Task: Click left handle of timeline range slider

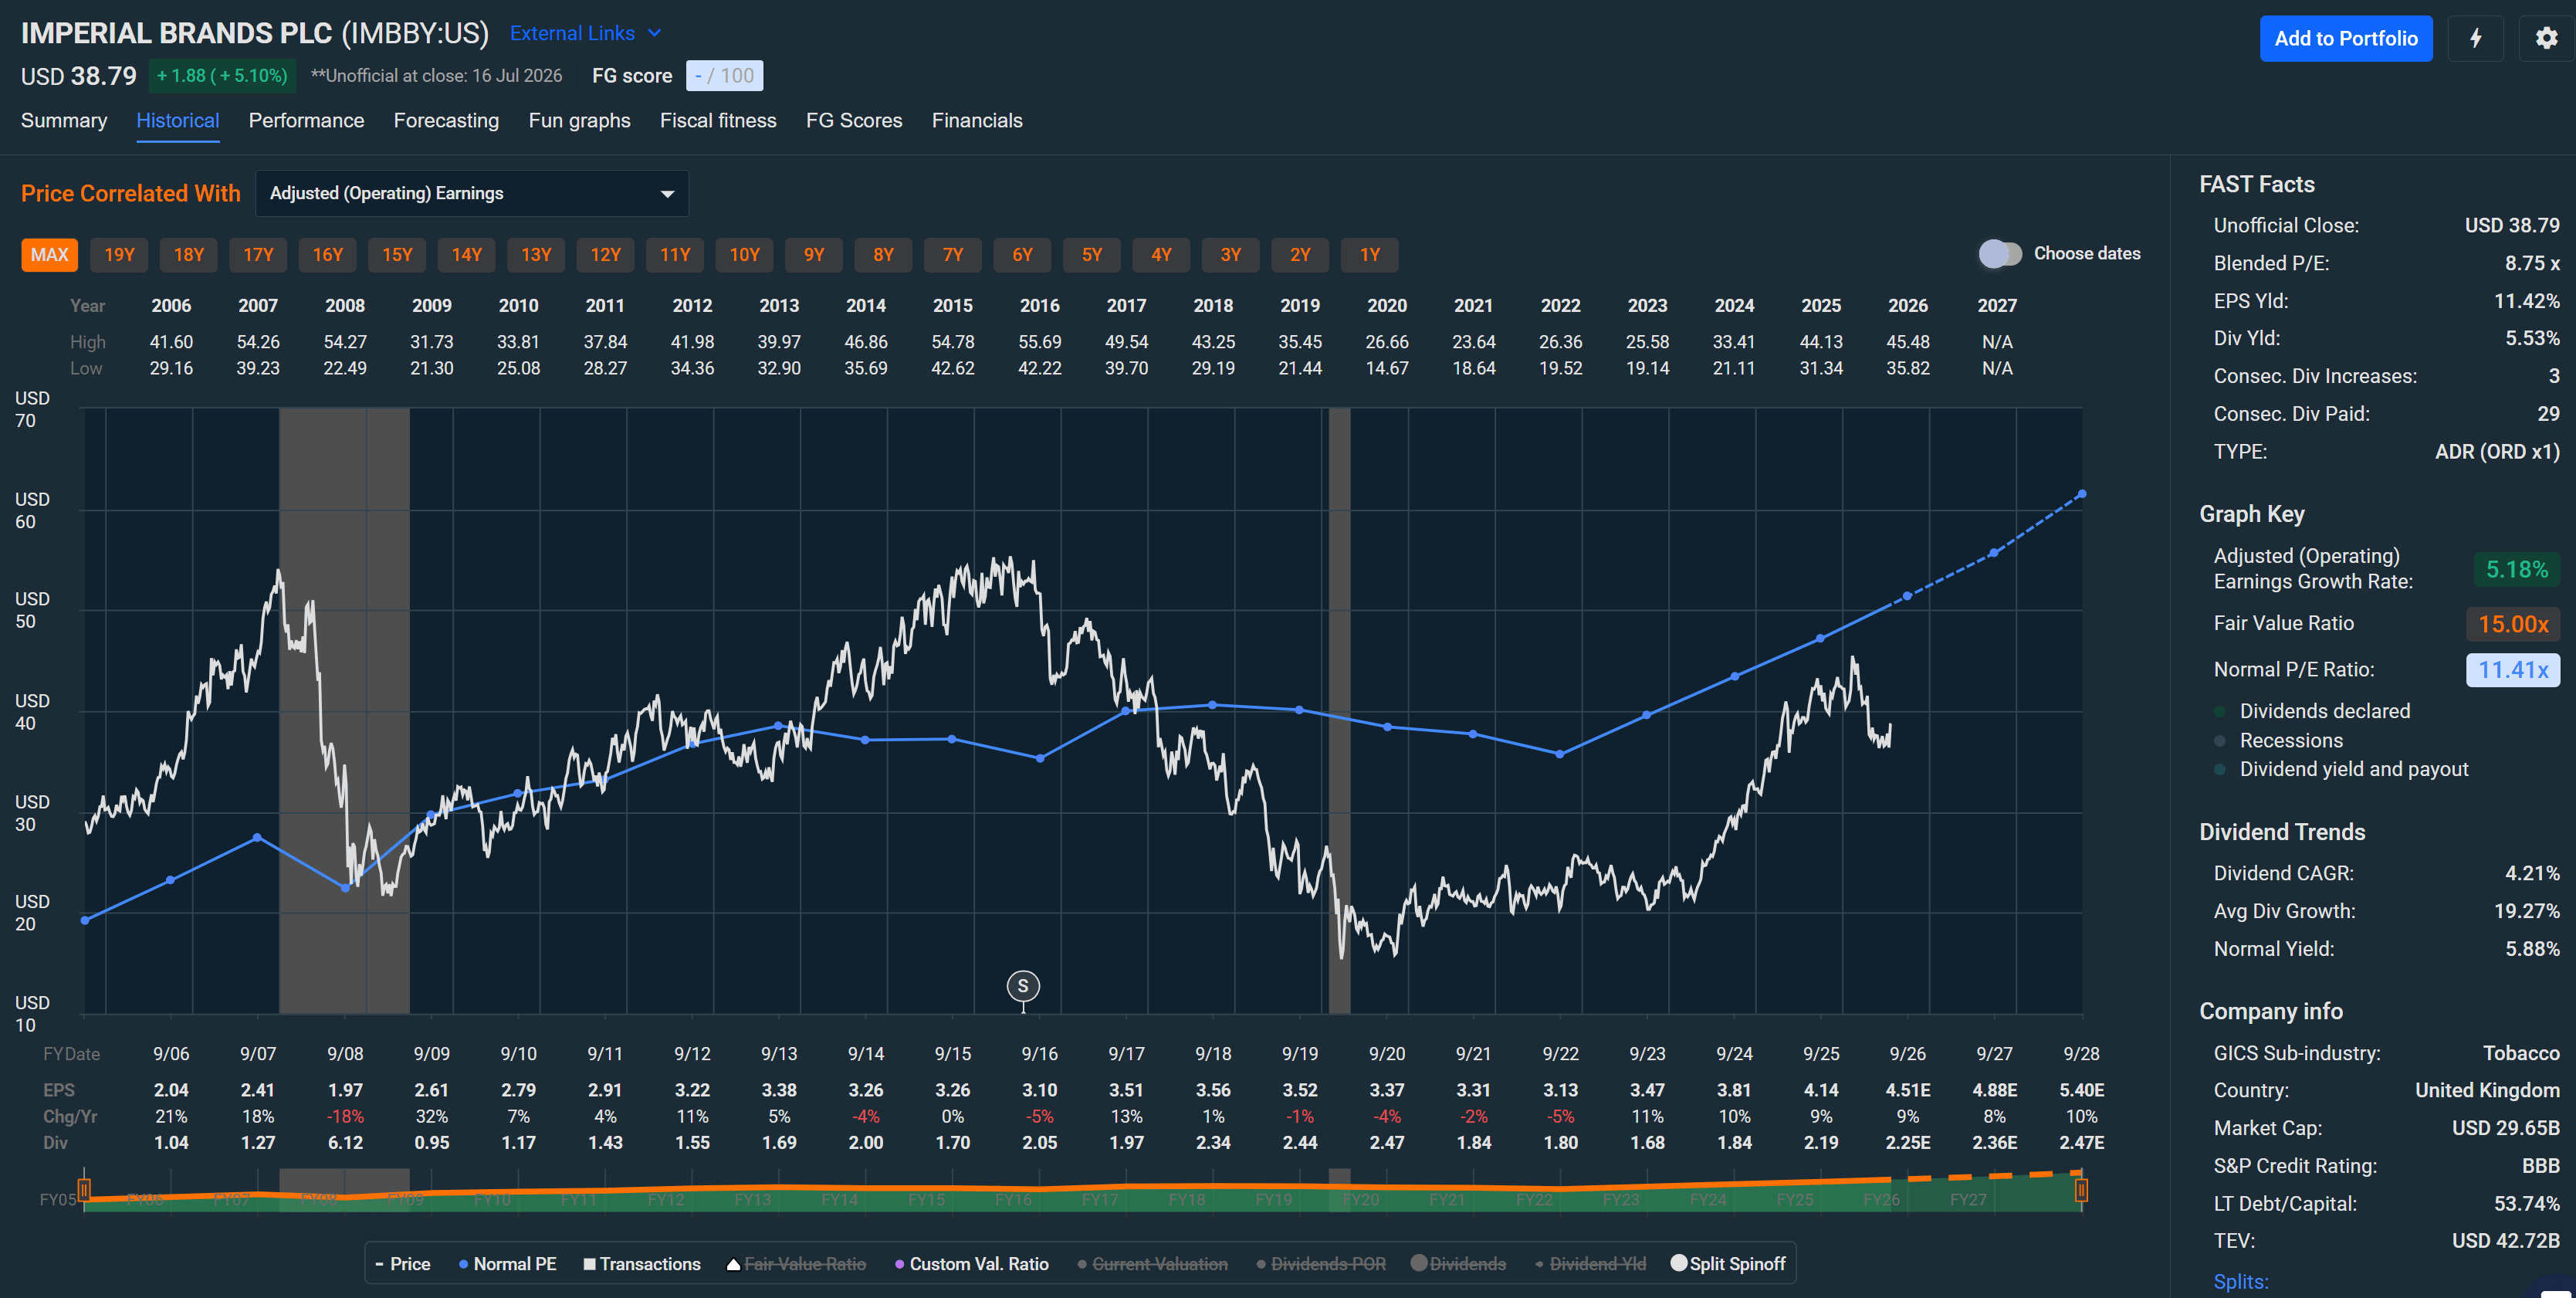Action: click(x=84, y=1189)
